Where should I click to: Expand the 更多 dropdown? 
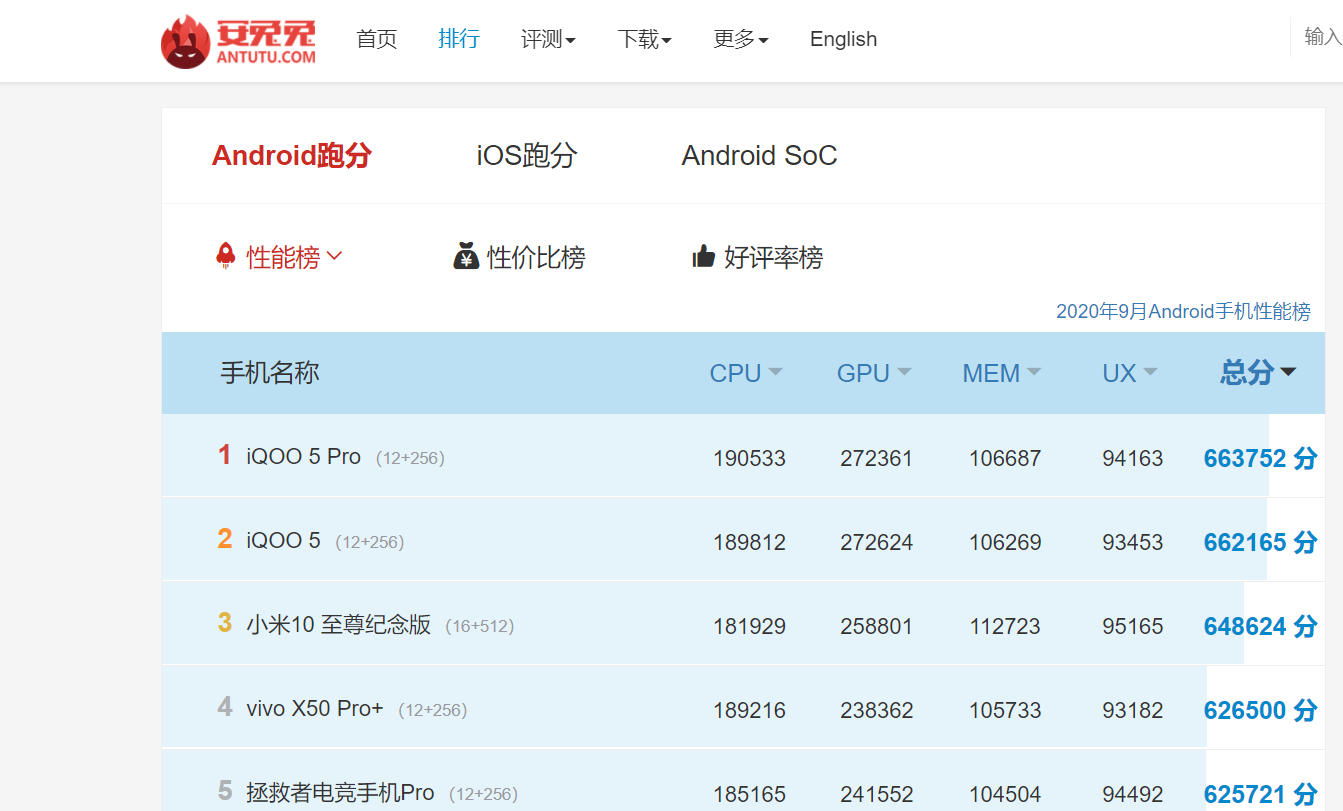point(741,39)
